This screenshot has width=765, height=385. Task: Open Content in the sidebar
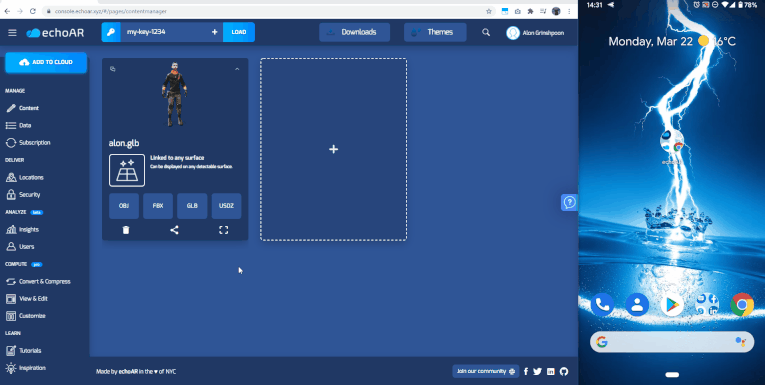click(x=22, y=108)
